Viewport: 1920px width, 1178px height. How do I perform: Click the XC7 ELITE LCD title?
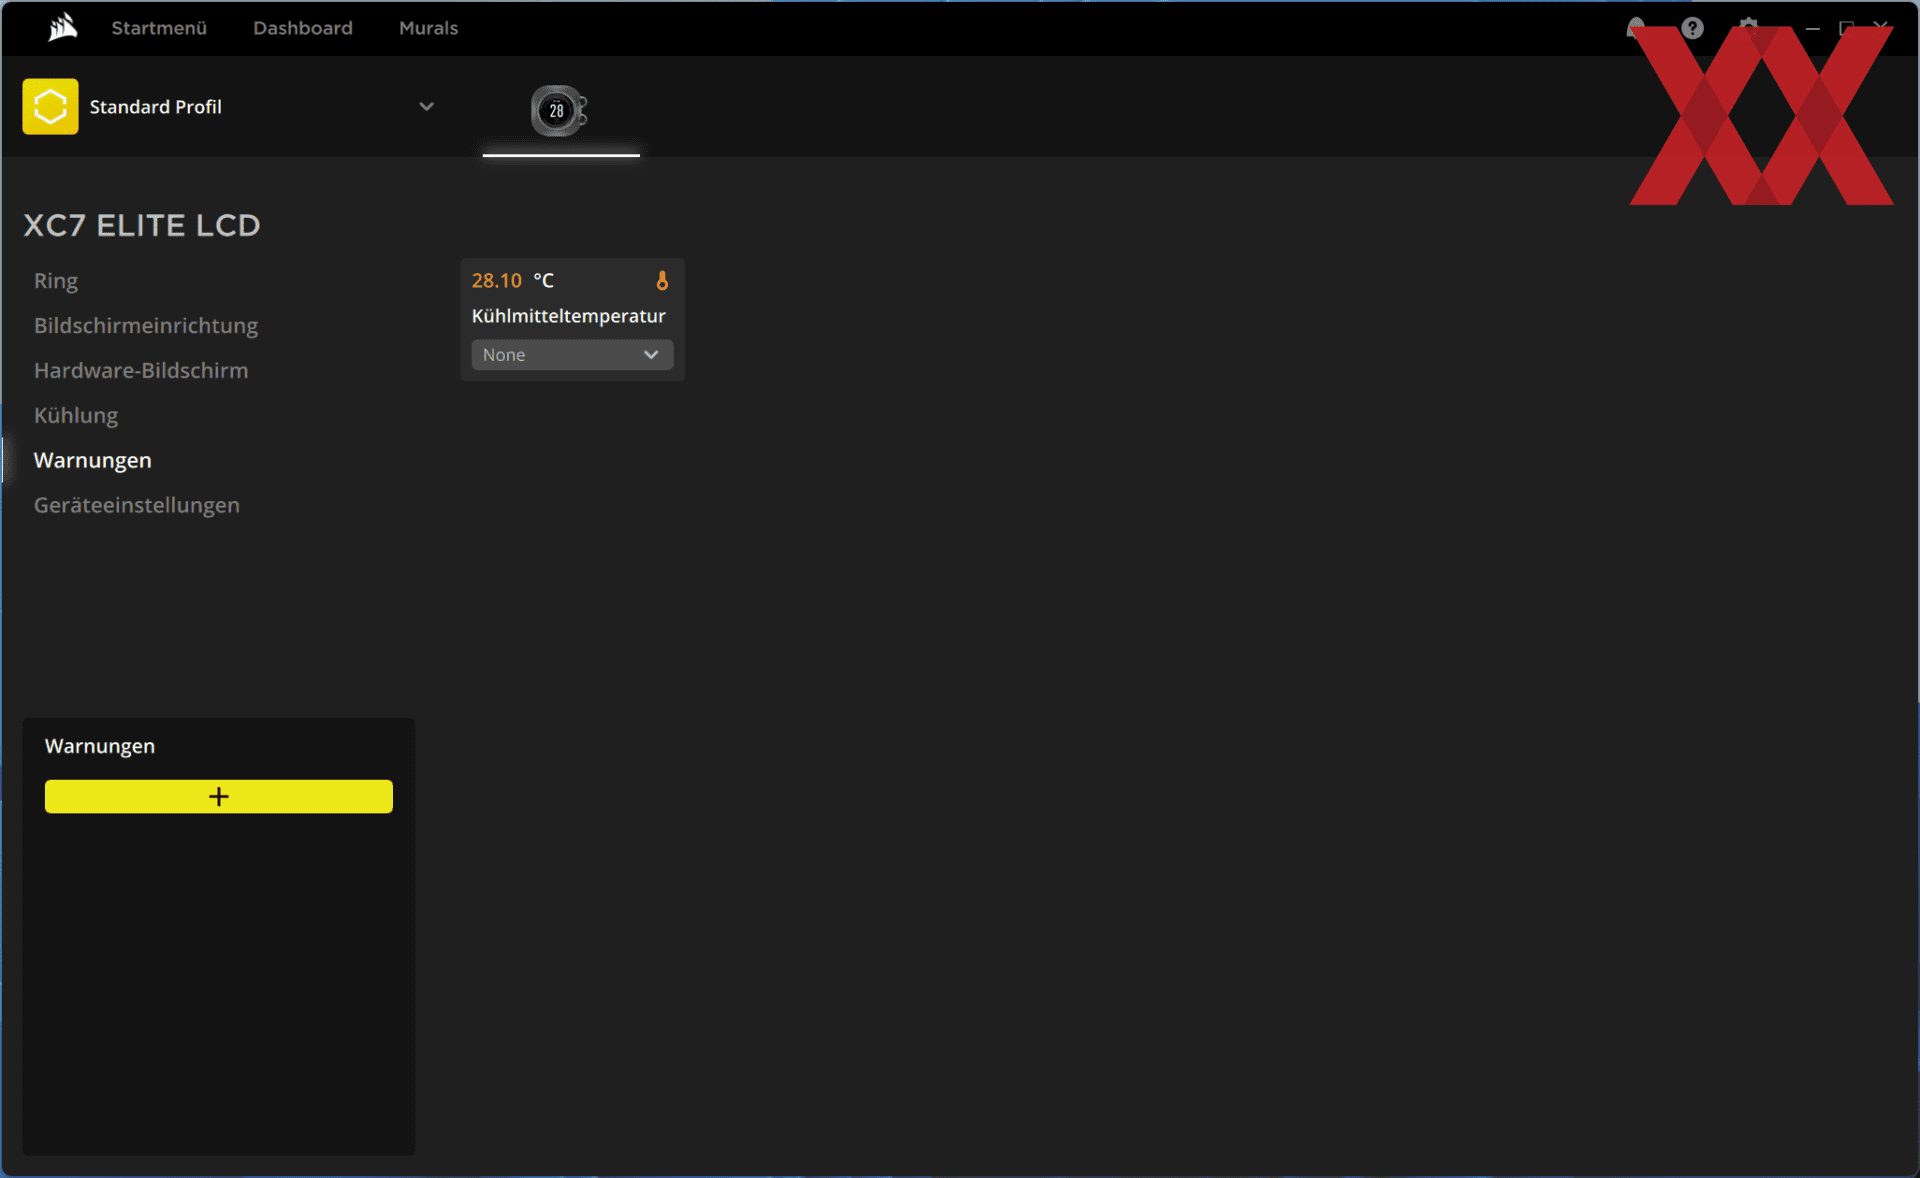(x=142, y=226)
